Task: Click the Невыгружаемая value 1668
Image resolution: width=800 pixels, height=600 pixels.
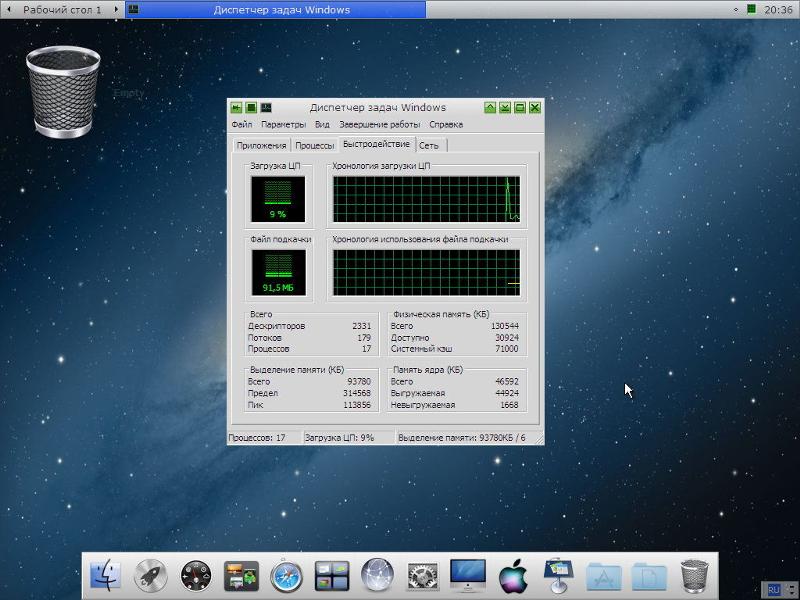Action: tap(509, 405)
